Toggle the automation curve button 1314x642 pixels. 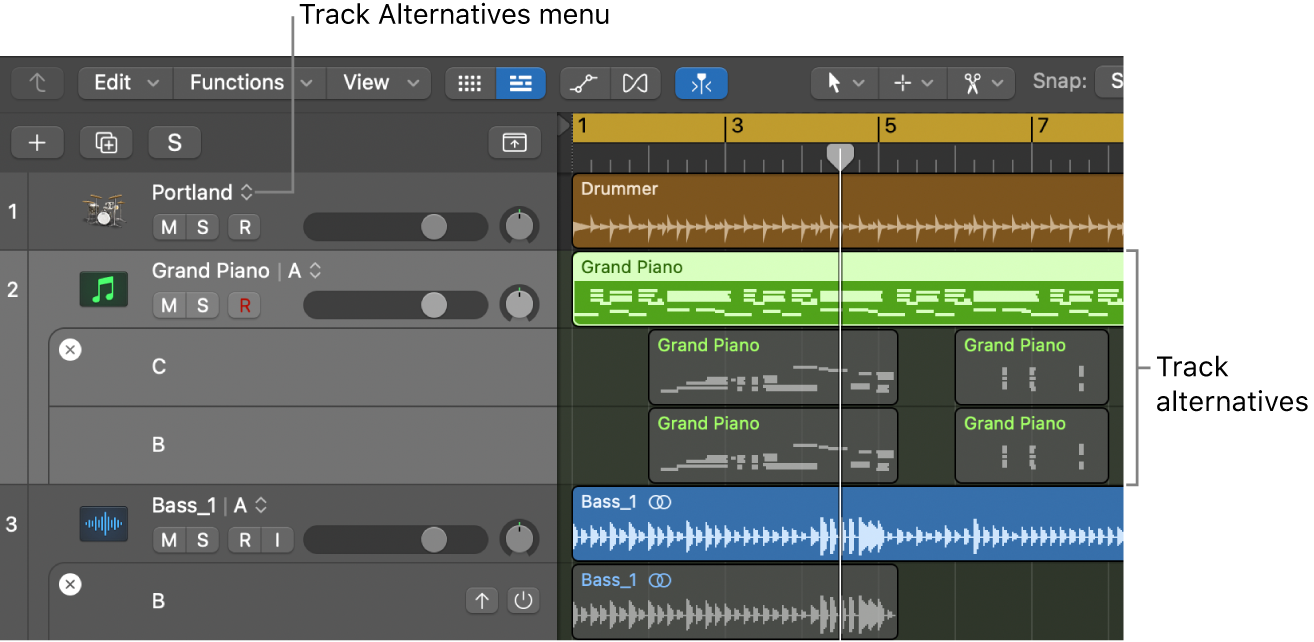pos(585,83)
